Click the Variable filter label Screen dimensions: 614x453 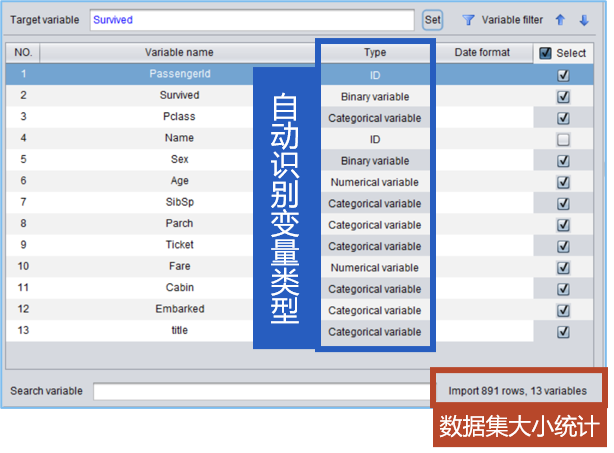click(x=512, y=20)
